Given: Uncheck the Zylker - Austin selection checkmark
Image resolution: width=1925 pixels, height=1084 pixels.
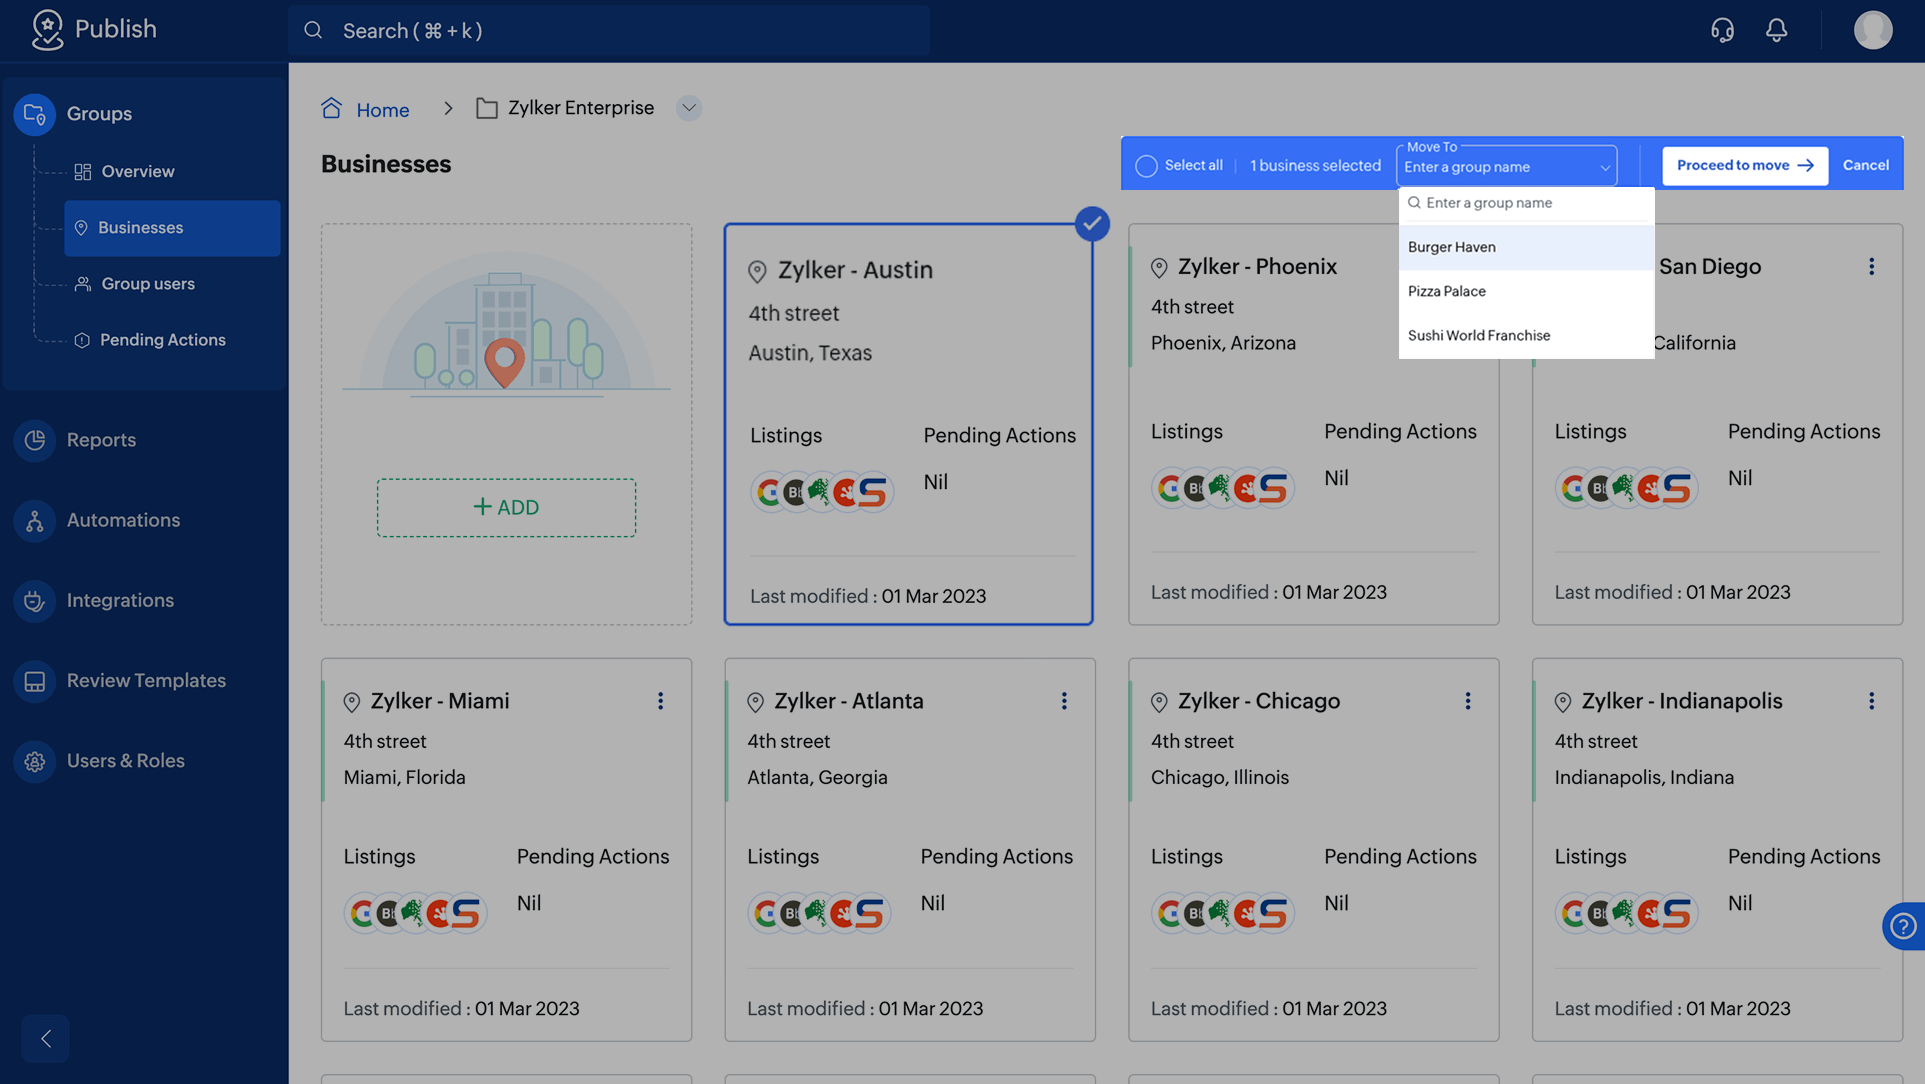Looking at the screenshot, I should tap(1092, 223).
